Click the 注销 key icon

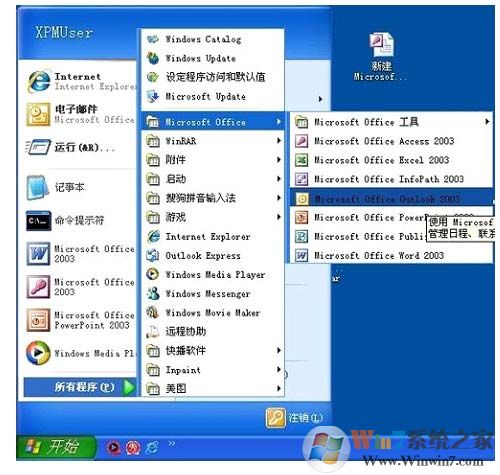pos(276,418)
